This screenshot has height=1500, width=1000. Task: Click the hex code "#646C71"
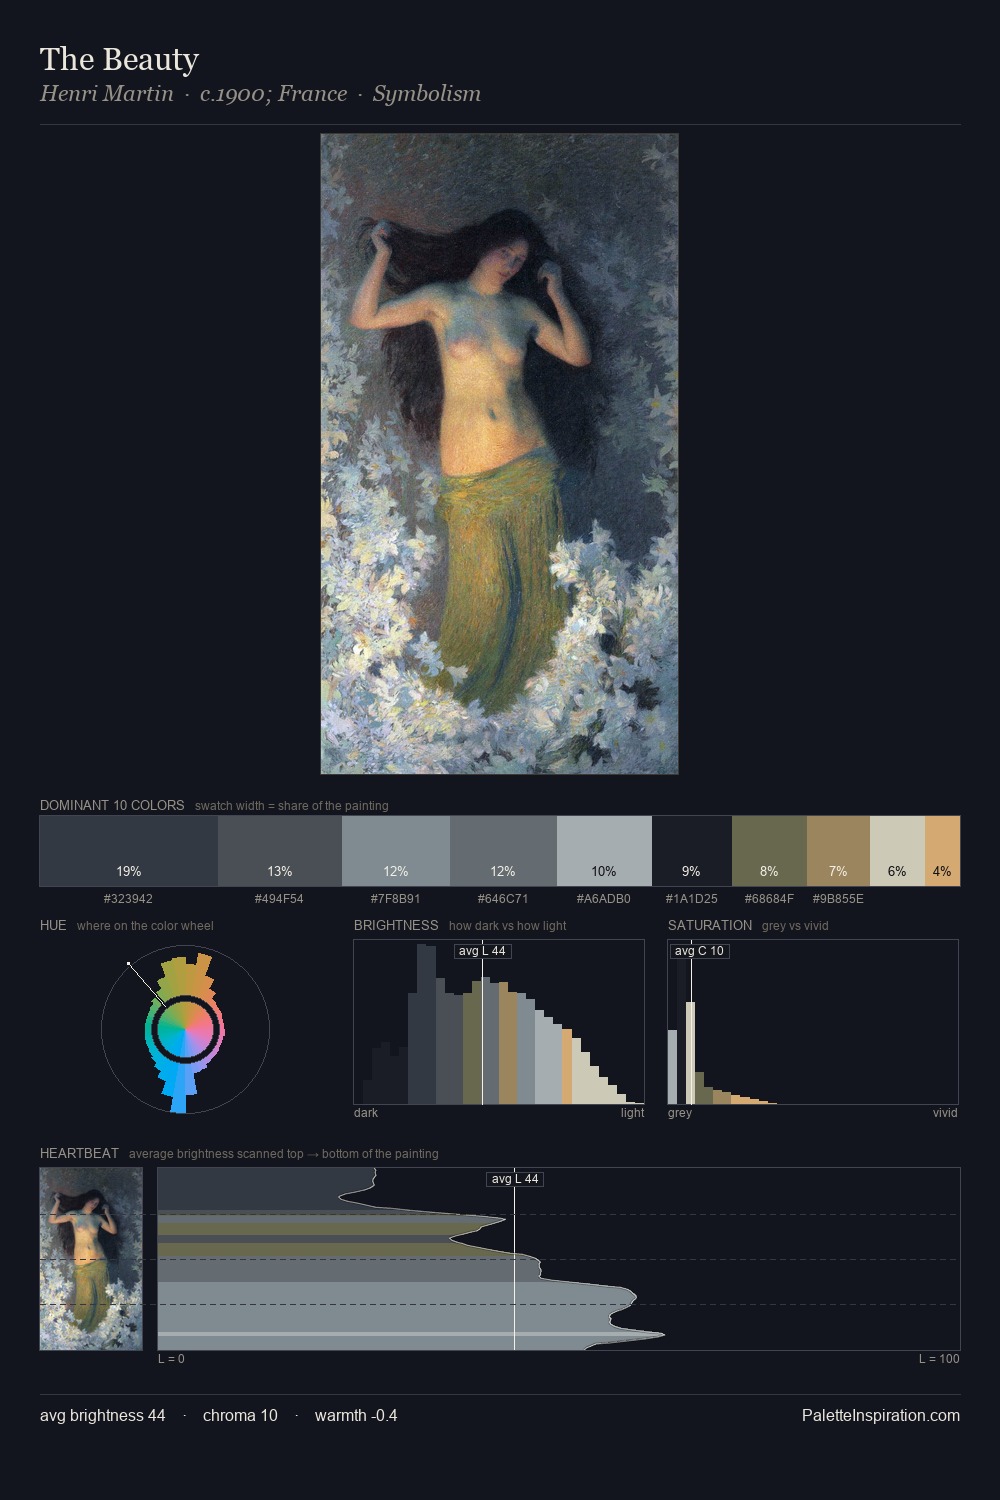(503, 899)
